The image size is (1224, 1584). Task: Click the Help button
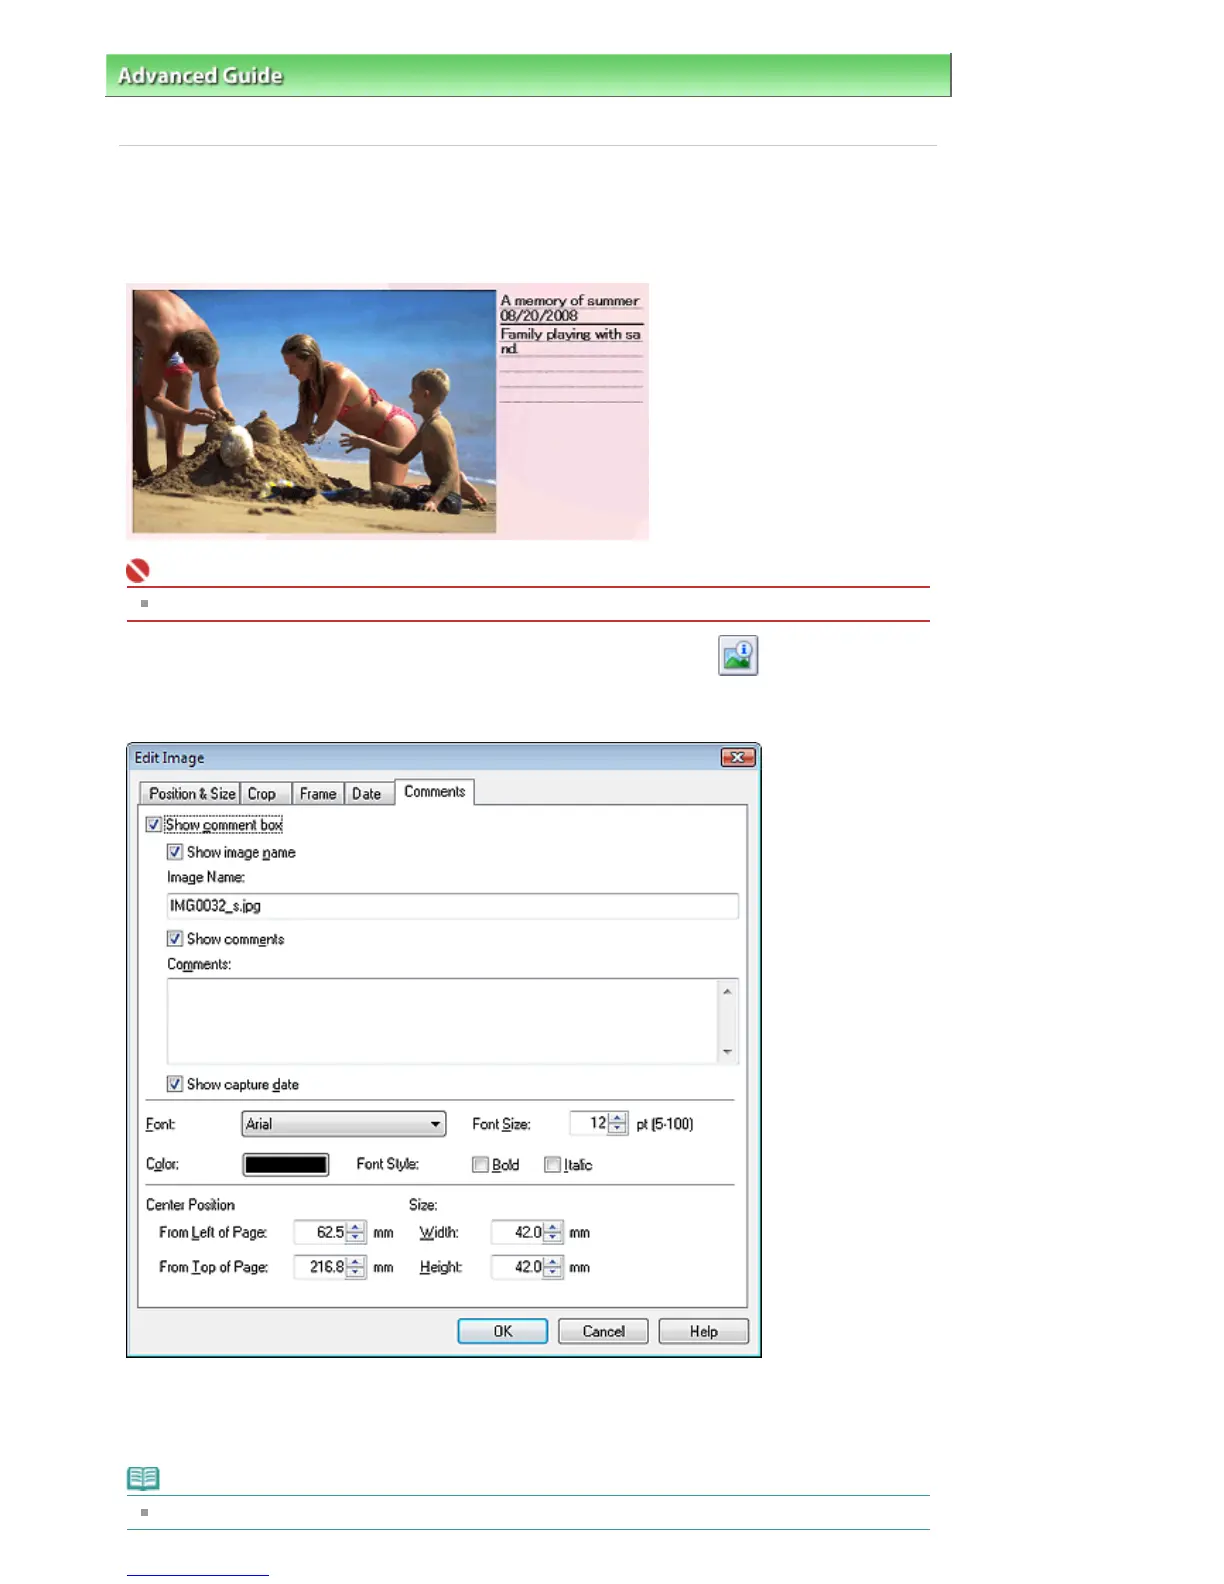[x=703, y=1331]
